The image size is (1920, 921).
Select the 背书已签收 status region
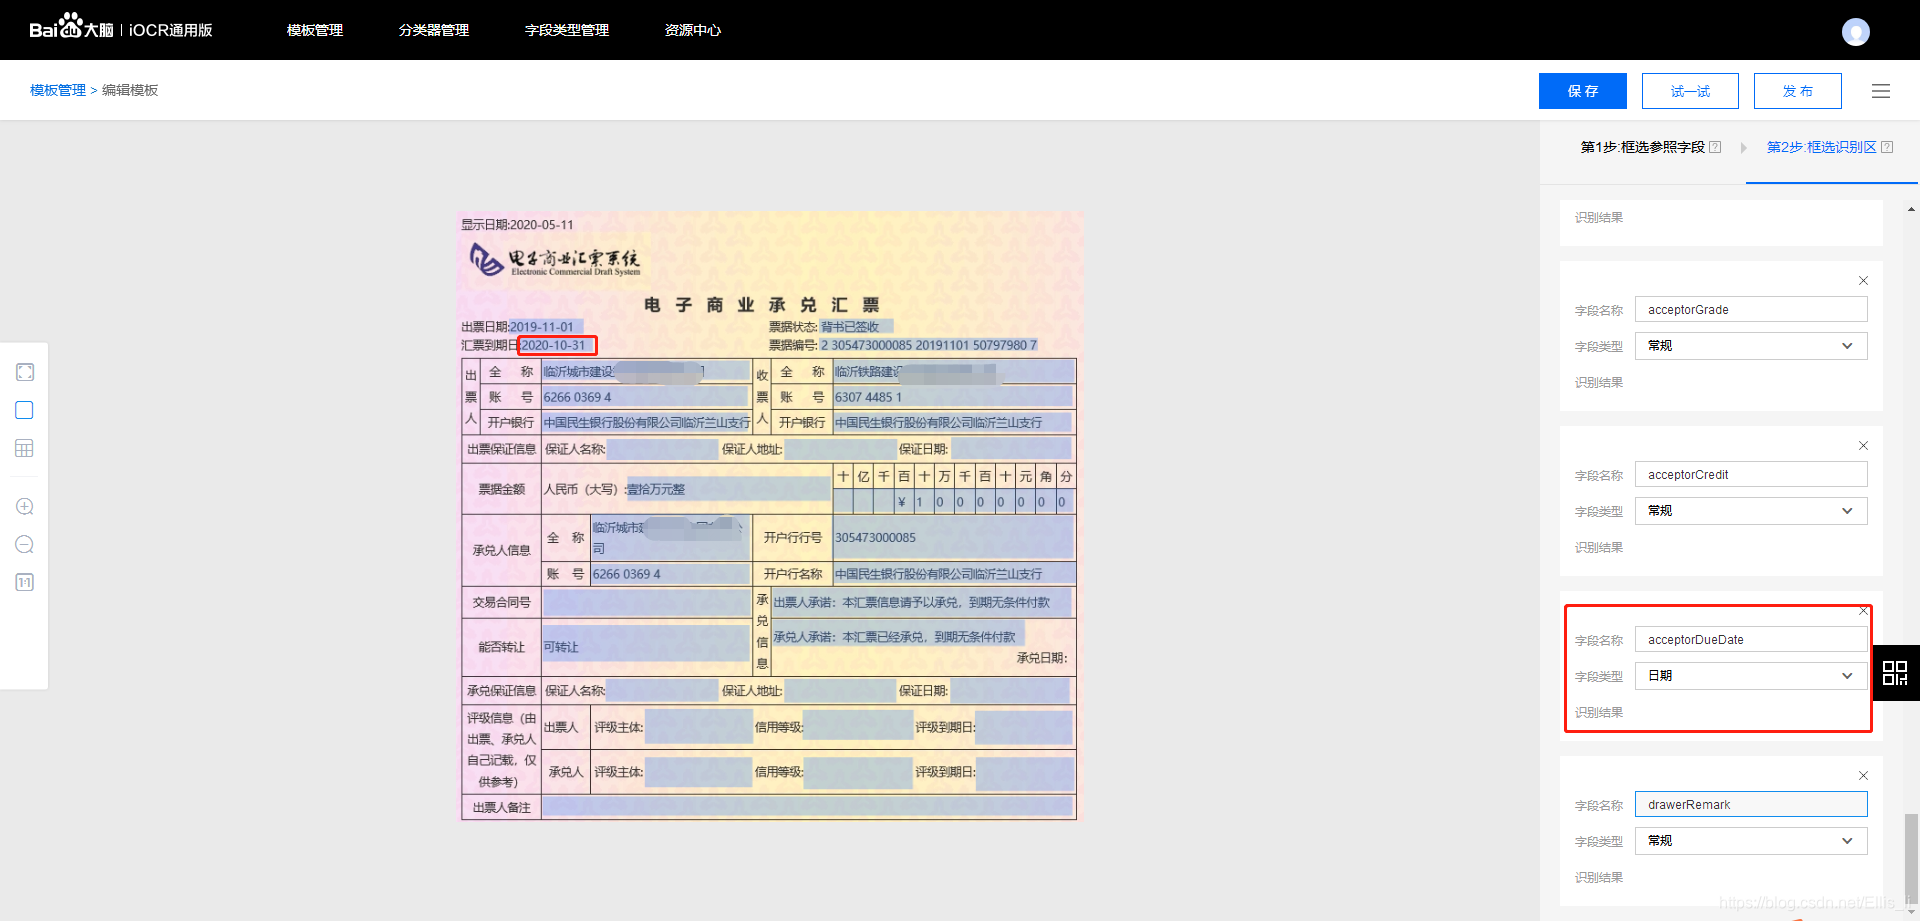[856, 327]
